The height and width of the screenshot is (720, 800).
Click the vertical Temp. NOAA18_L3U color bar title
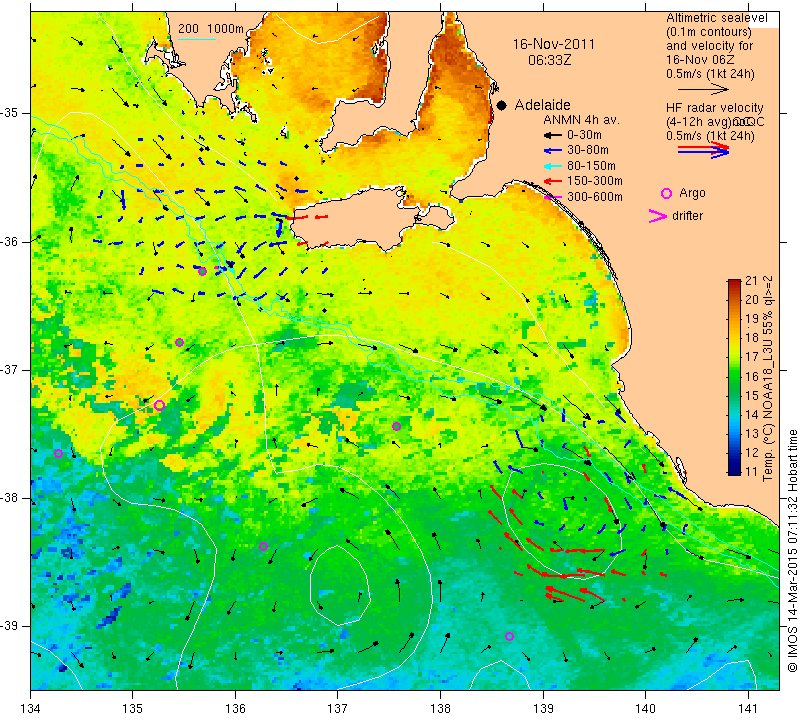pyautogui.click(x=768, y=378)
